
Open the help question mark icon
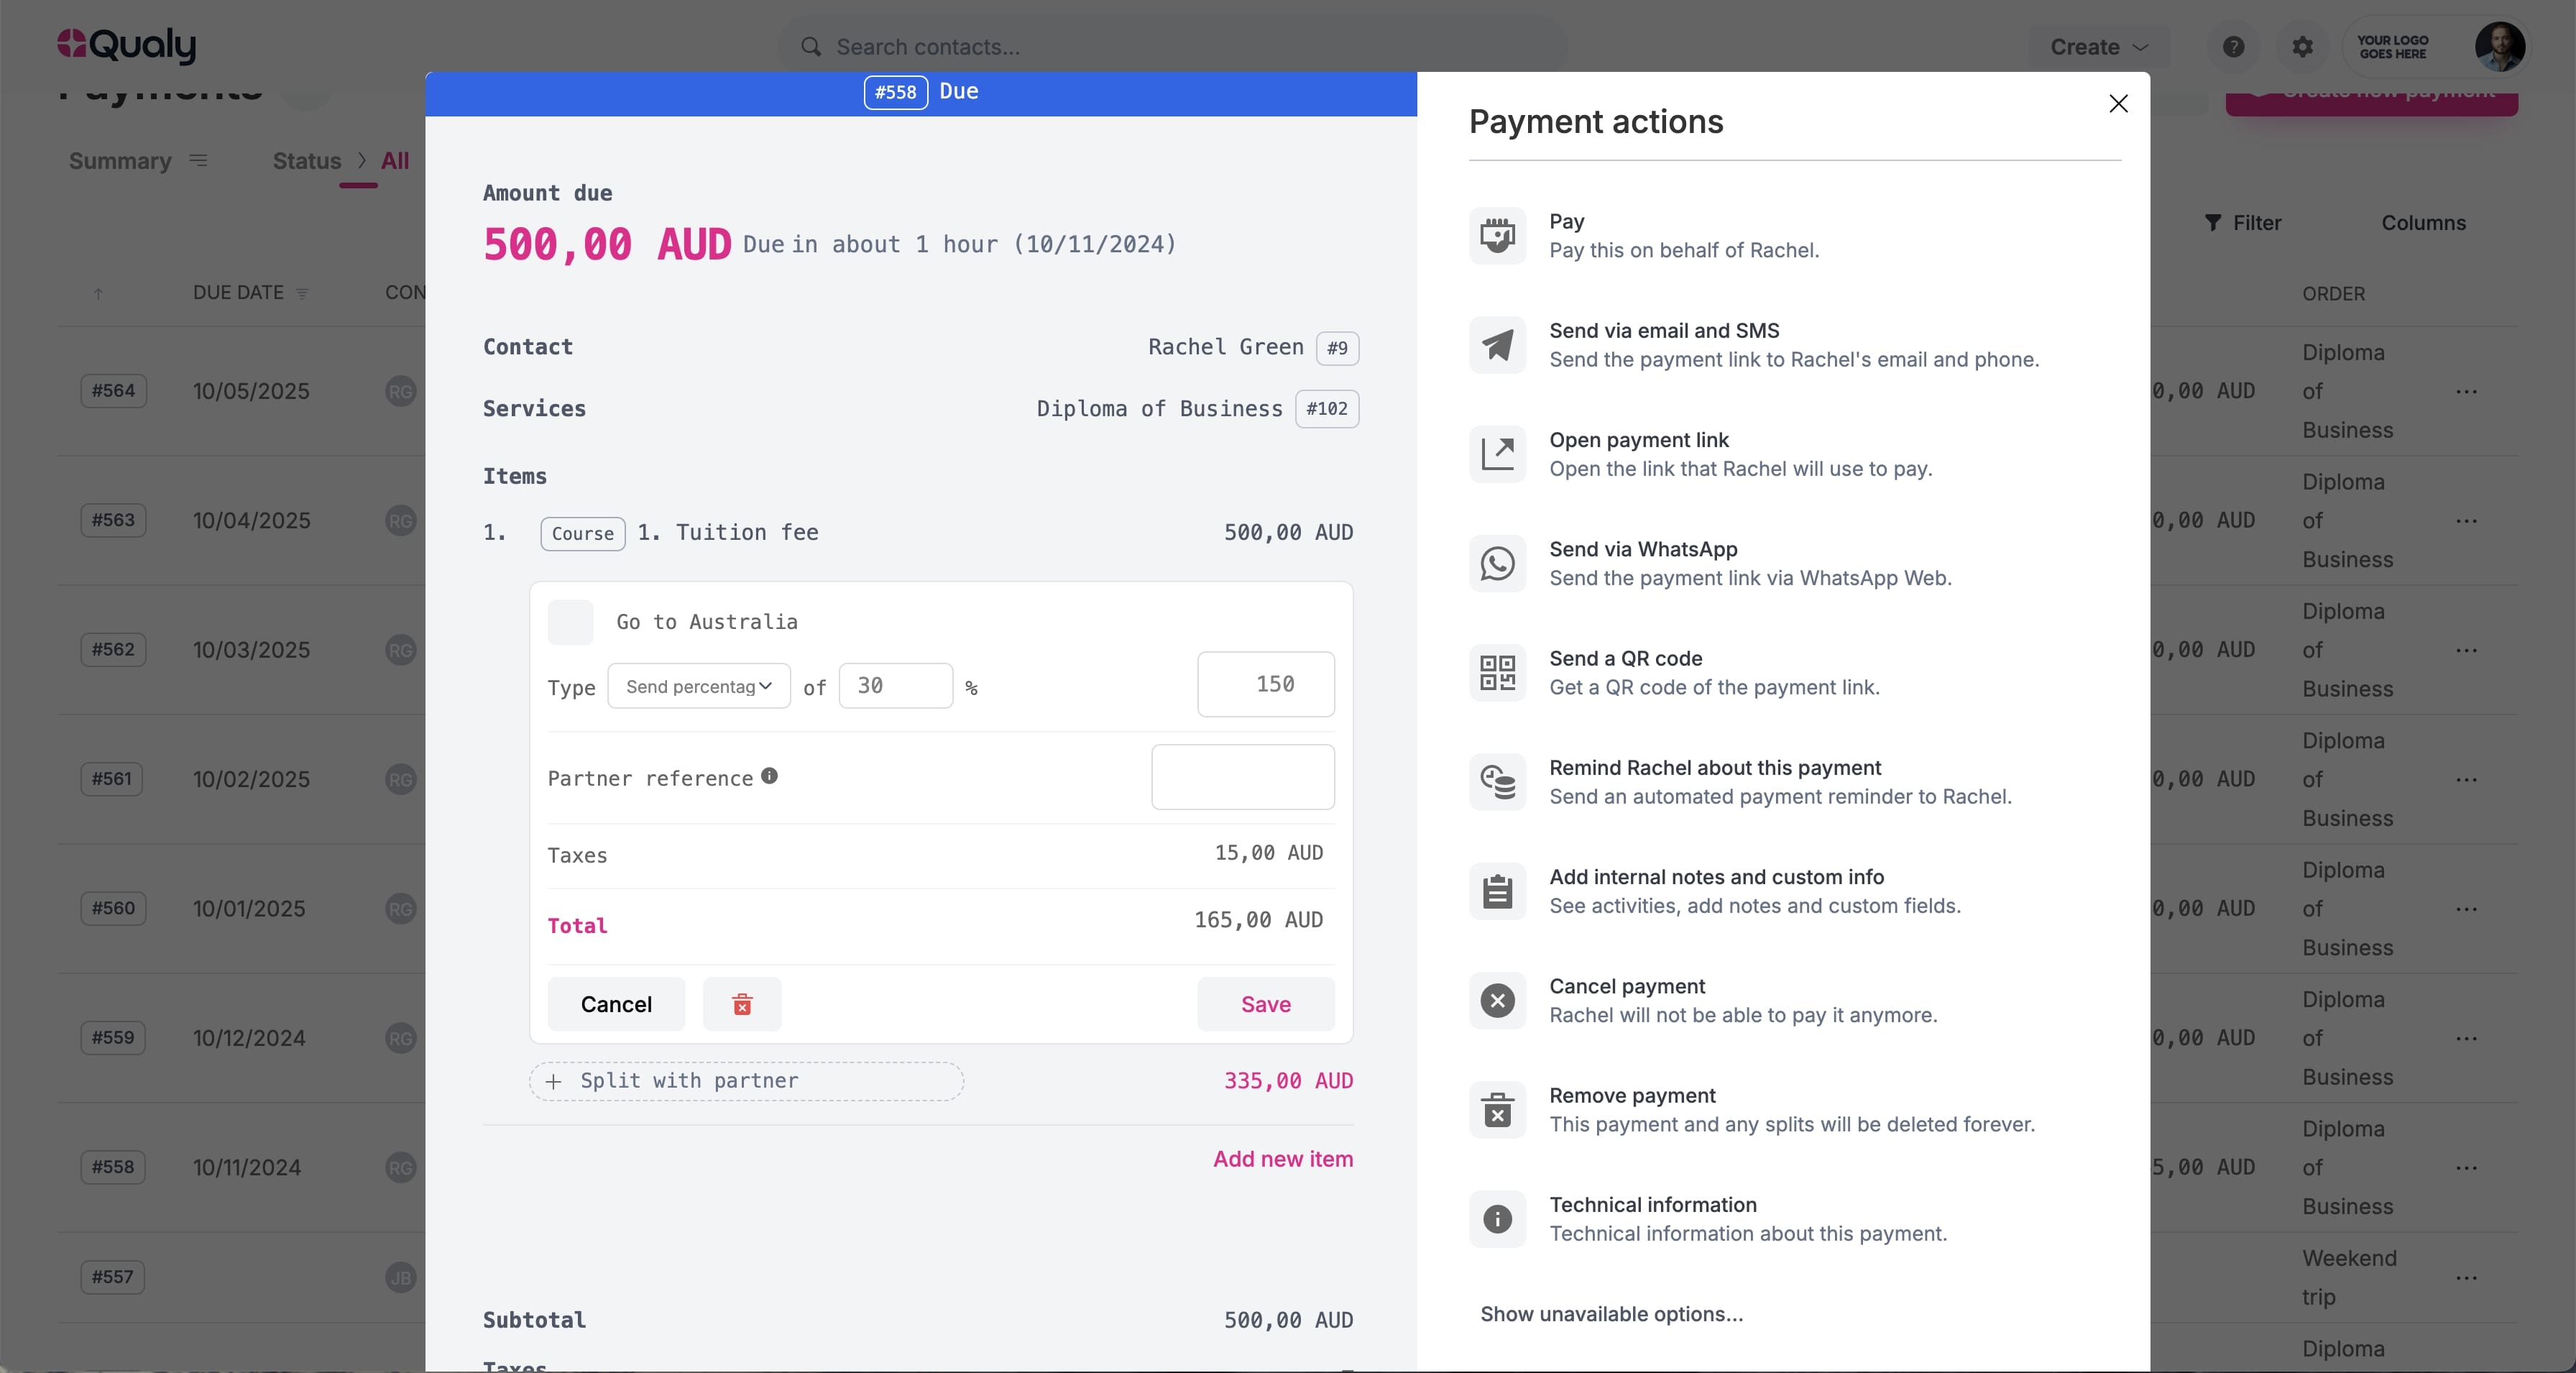[x=2233, y=47]
